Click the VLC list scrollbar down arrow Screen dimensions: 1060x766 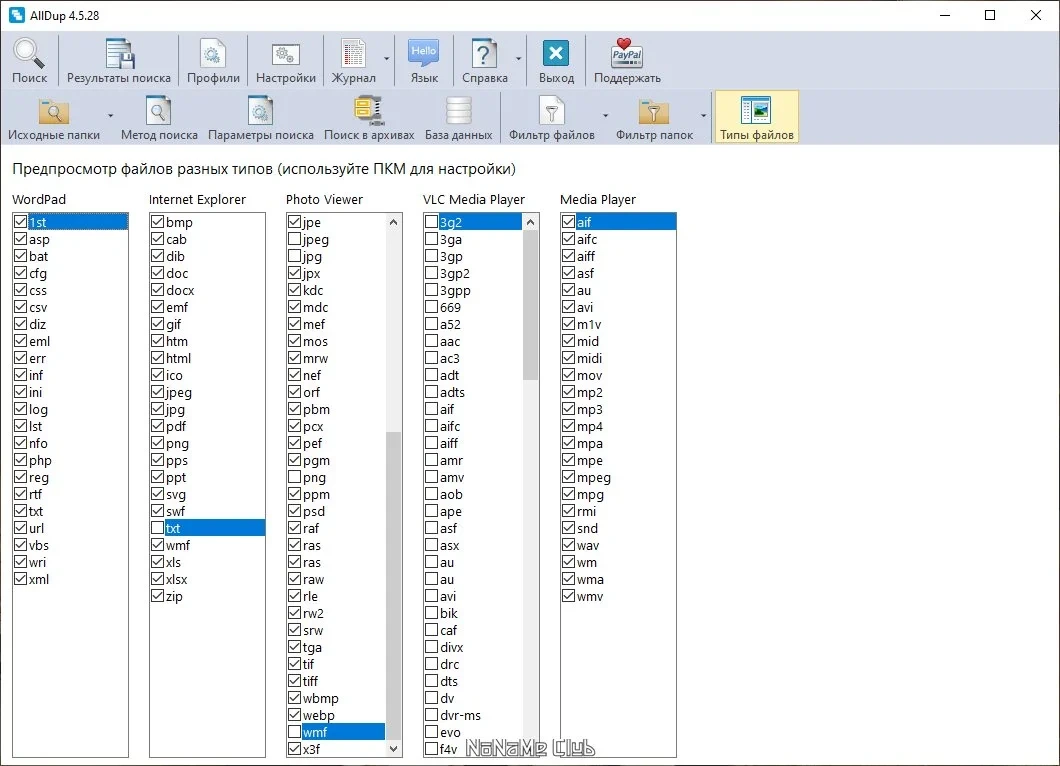[x=530, y=748]
